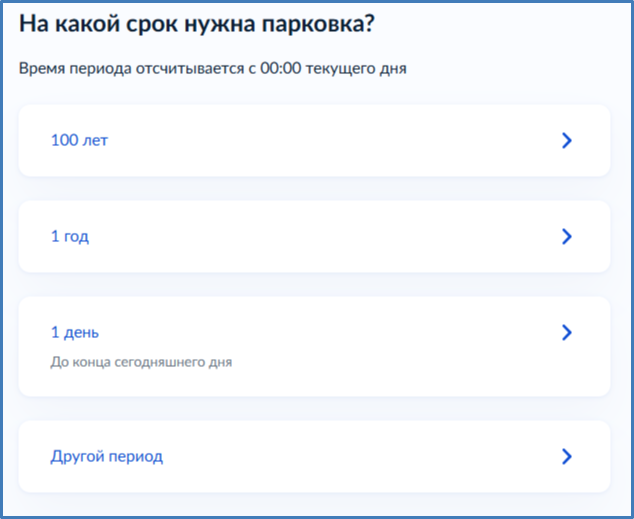Choose the 100-year option card
The width and height of the screenshot is (634, 519).
pos(314,141)
